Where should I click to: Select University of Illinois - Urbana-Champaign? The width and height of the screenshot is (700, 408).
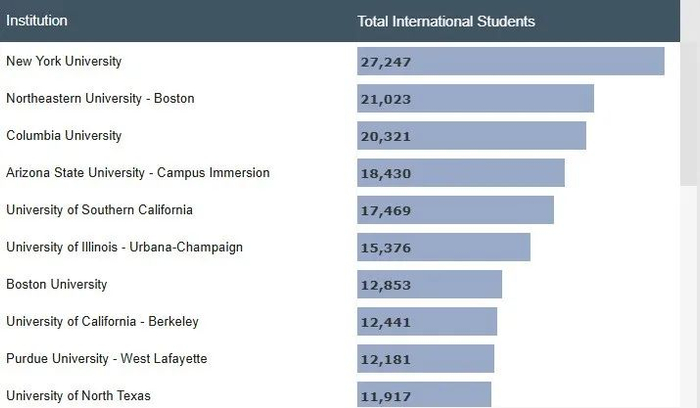tap(124, 247)
